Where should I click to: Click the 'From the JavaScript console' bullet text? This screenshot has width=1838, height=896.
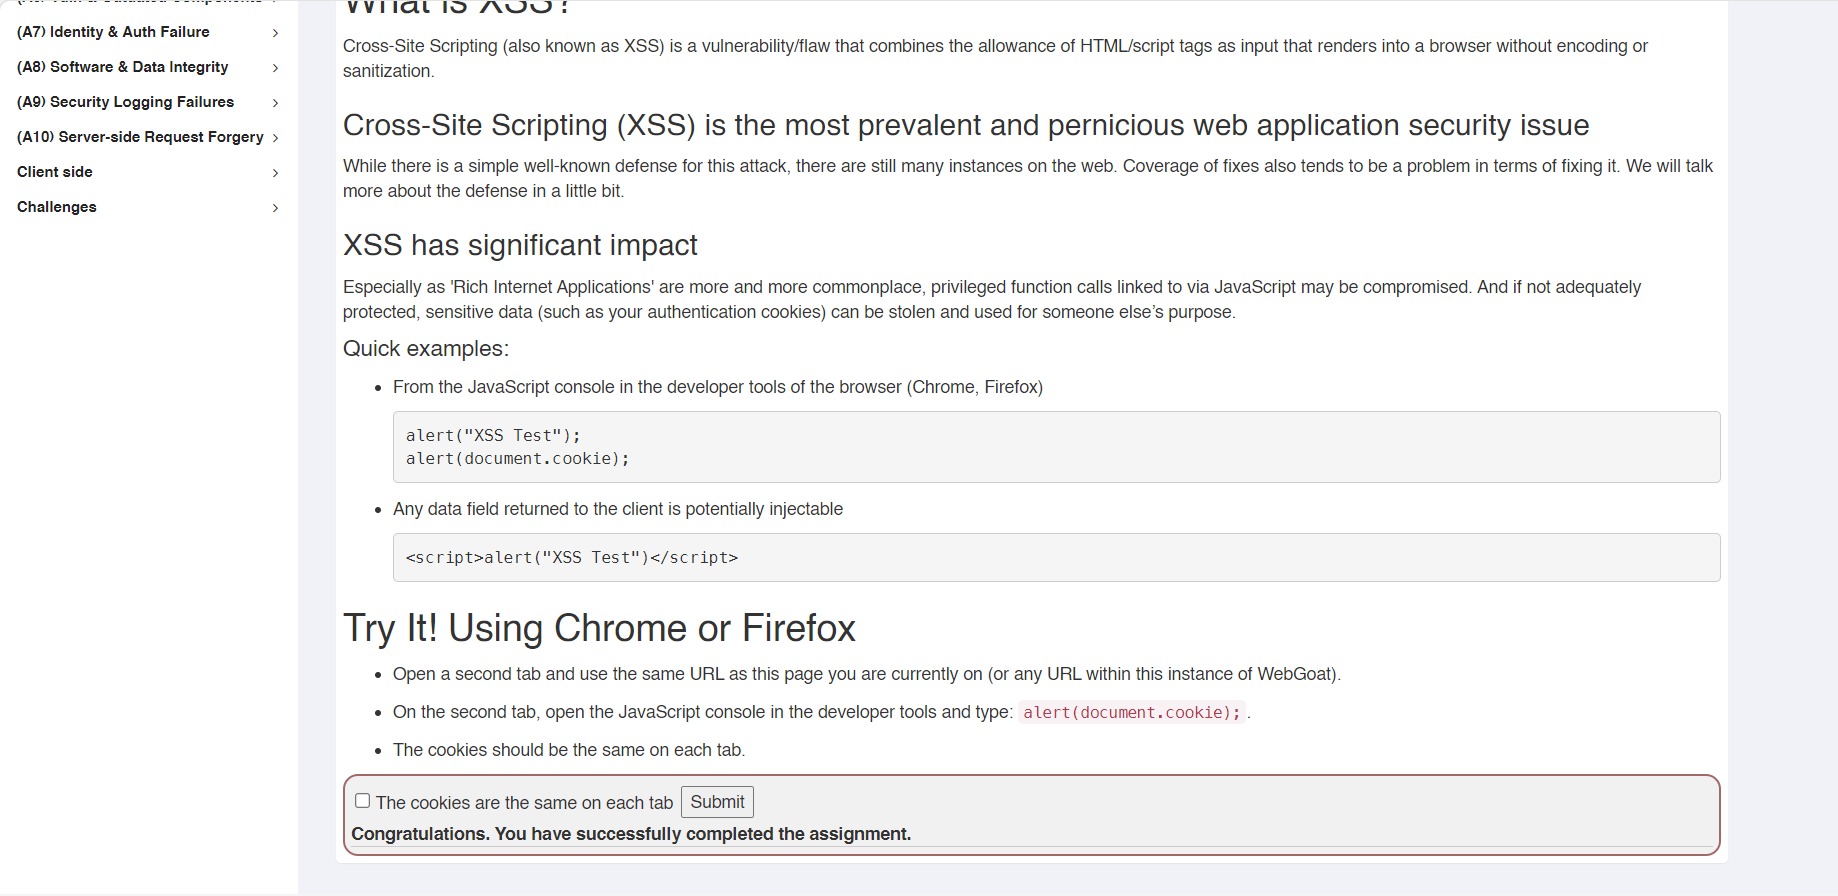click(718, 387)
